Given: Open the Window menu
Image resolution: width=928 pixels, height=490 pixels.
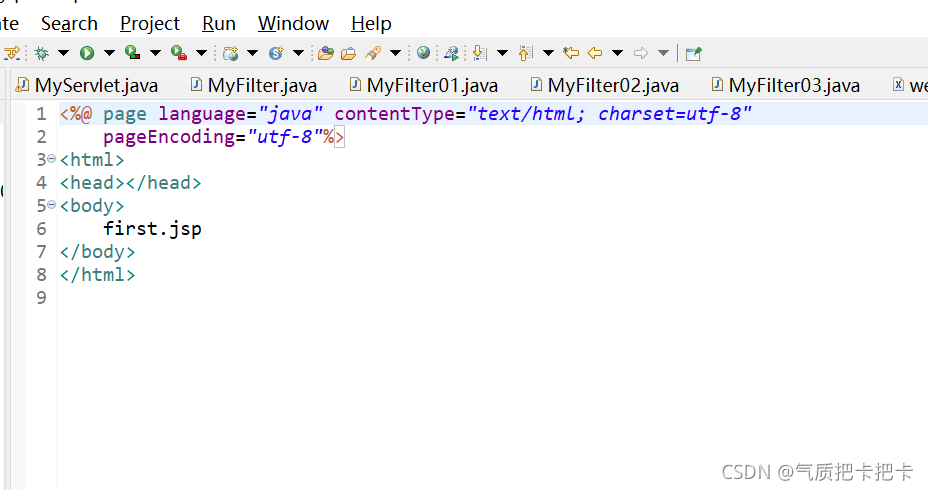Looking at the screenshot, I should pyautogui.click(x=294, y=24).
